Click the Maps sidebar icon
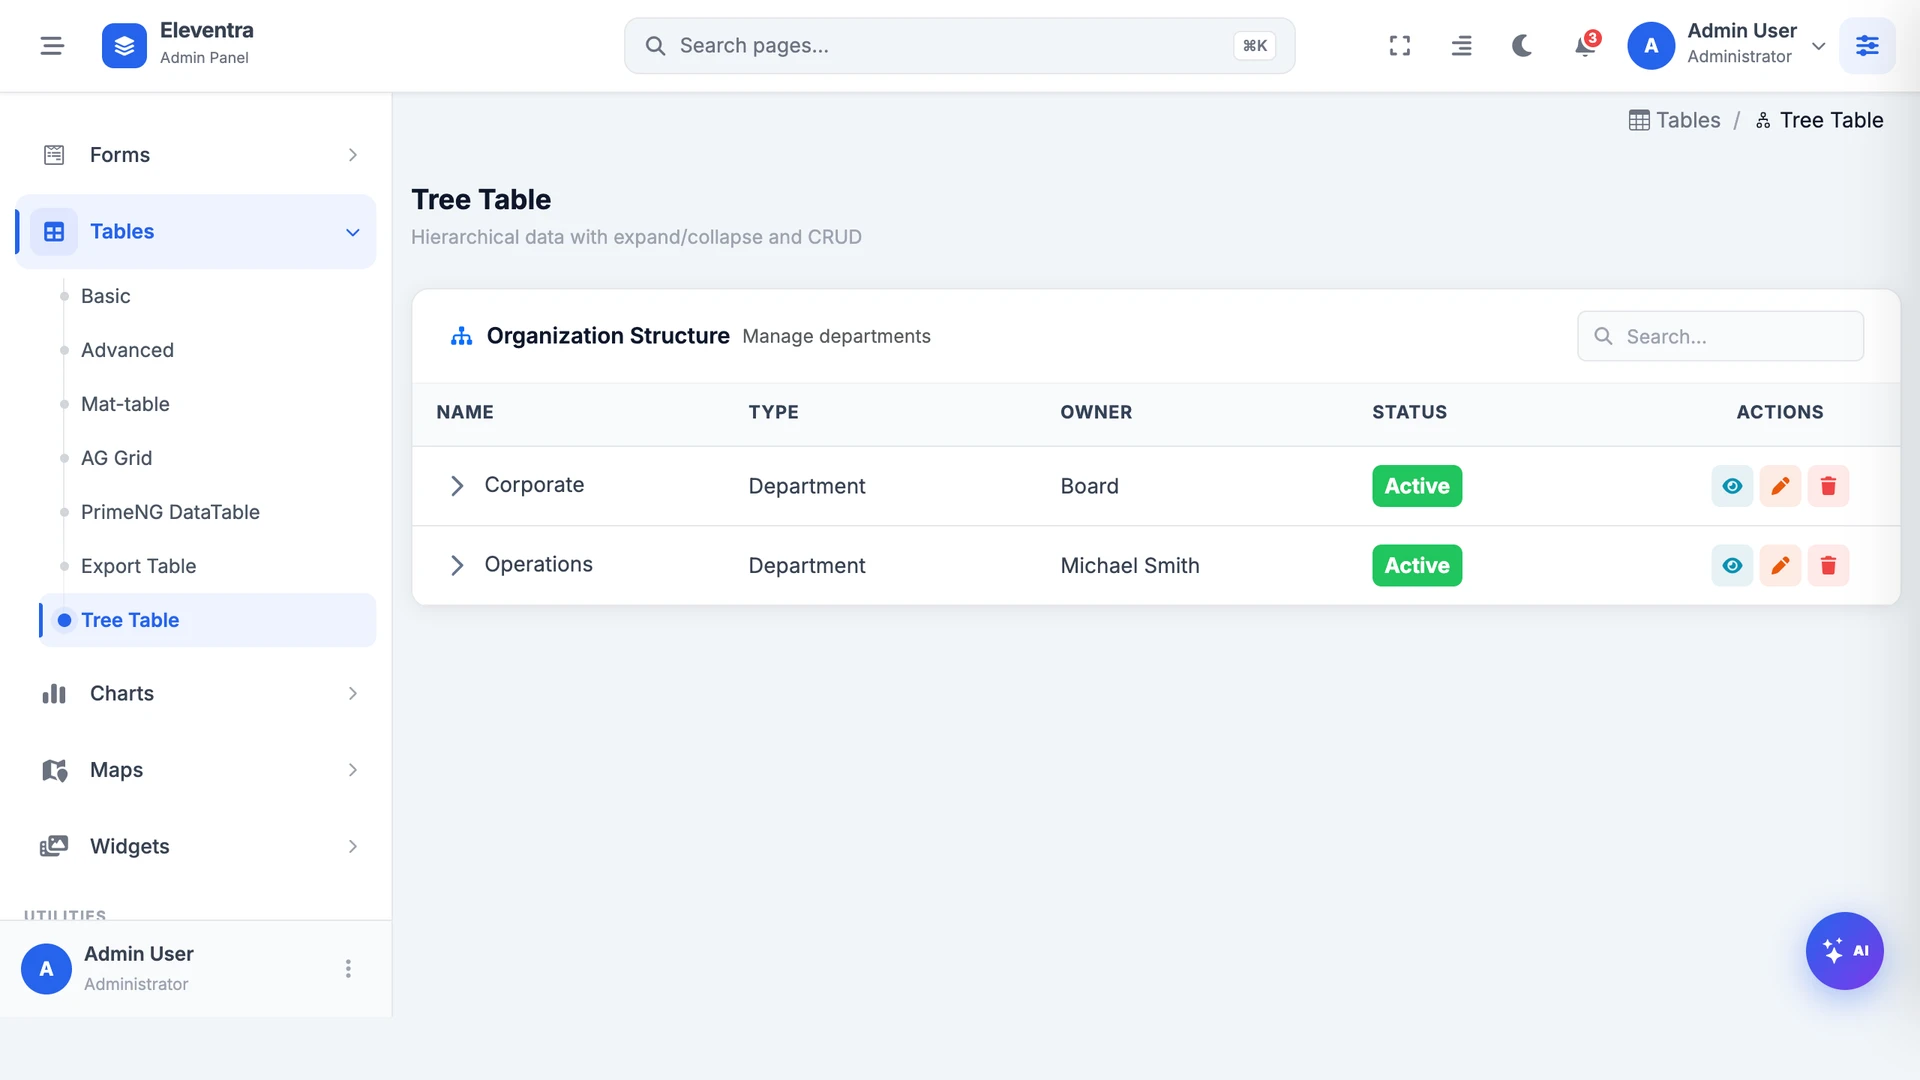The width and height of the screenshot is (1920, 1080). [54, 770]
